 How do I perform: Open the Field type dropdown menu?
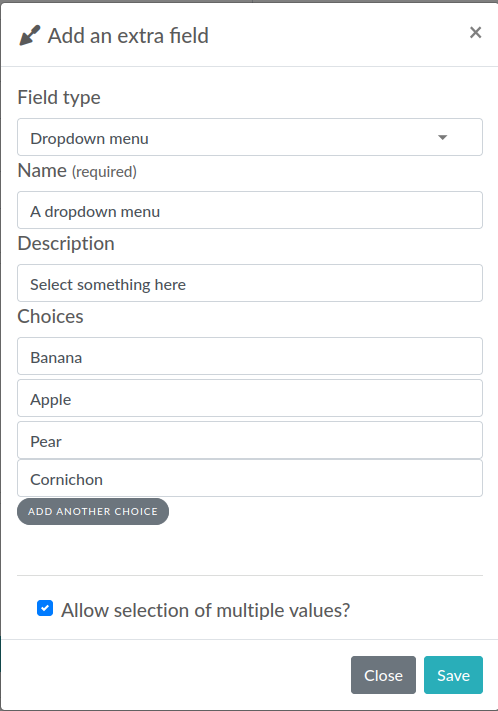[250, 137]
